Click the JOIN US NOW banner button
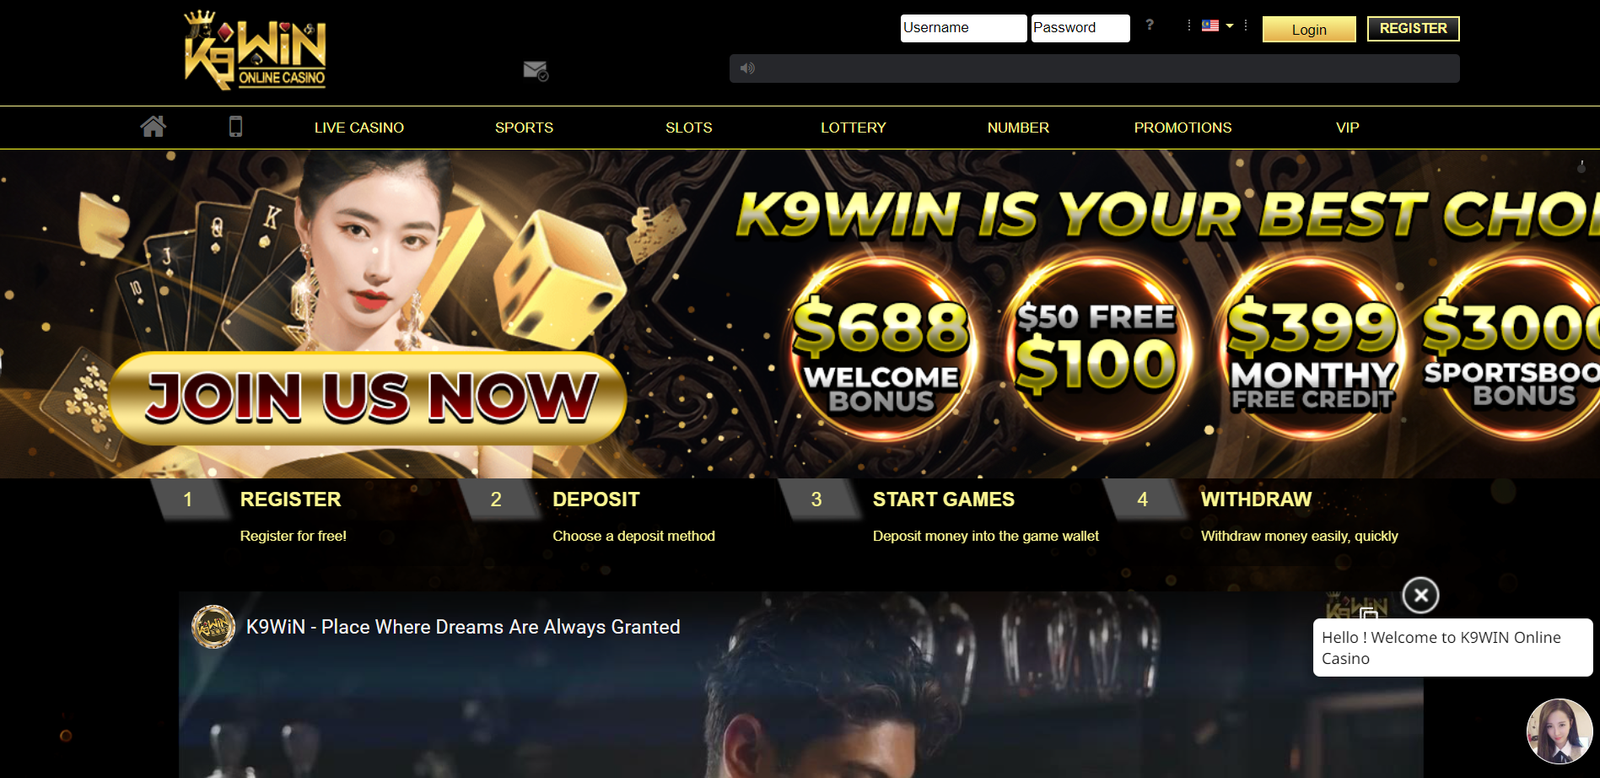The image size is (1600, 778). point(368,397)
